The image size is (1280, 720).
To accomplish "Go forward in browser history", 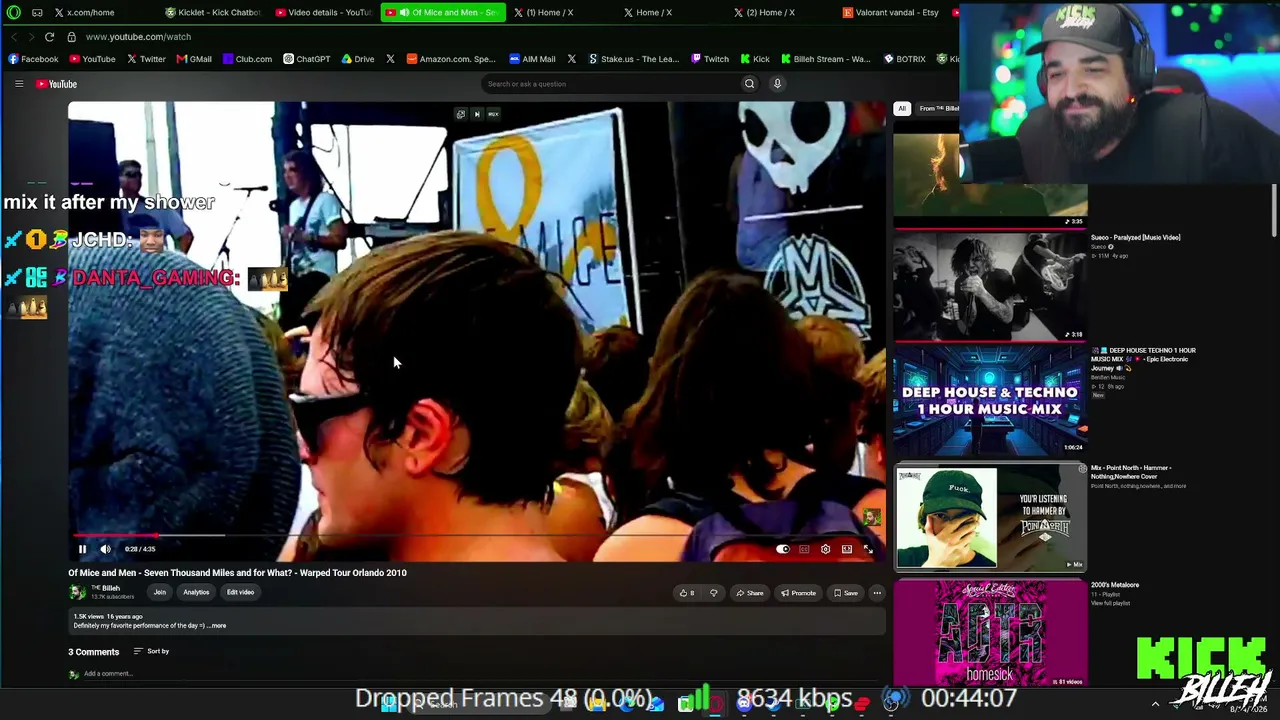I will tap(30, 37).
